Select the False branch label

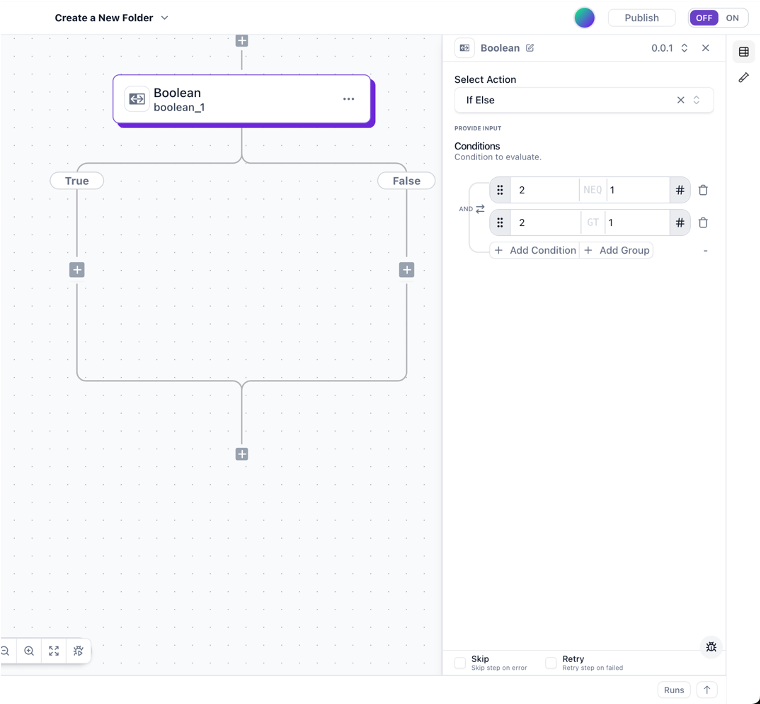pyautogui.click(x=406, y=181)
